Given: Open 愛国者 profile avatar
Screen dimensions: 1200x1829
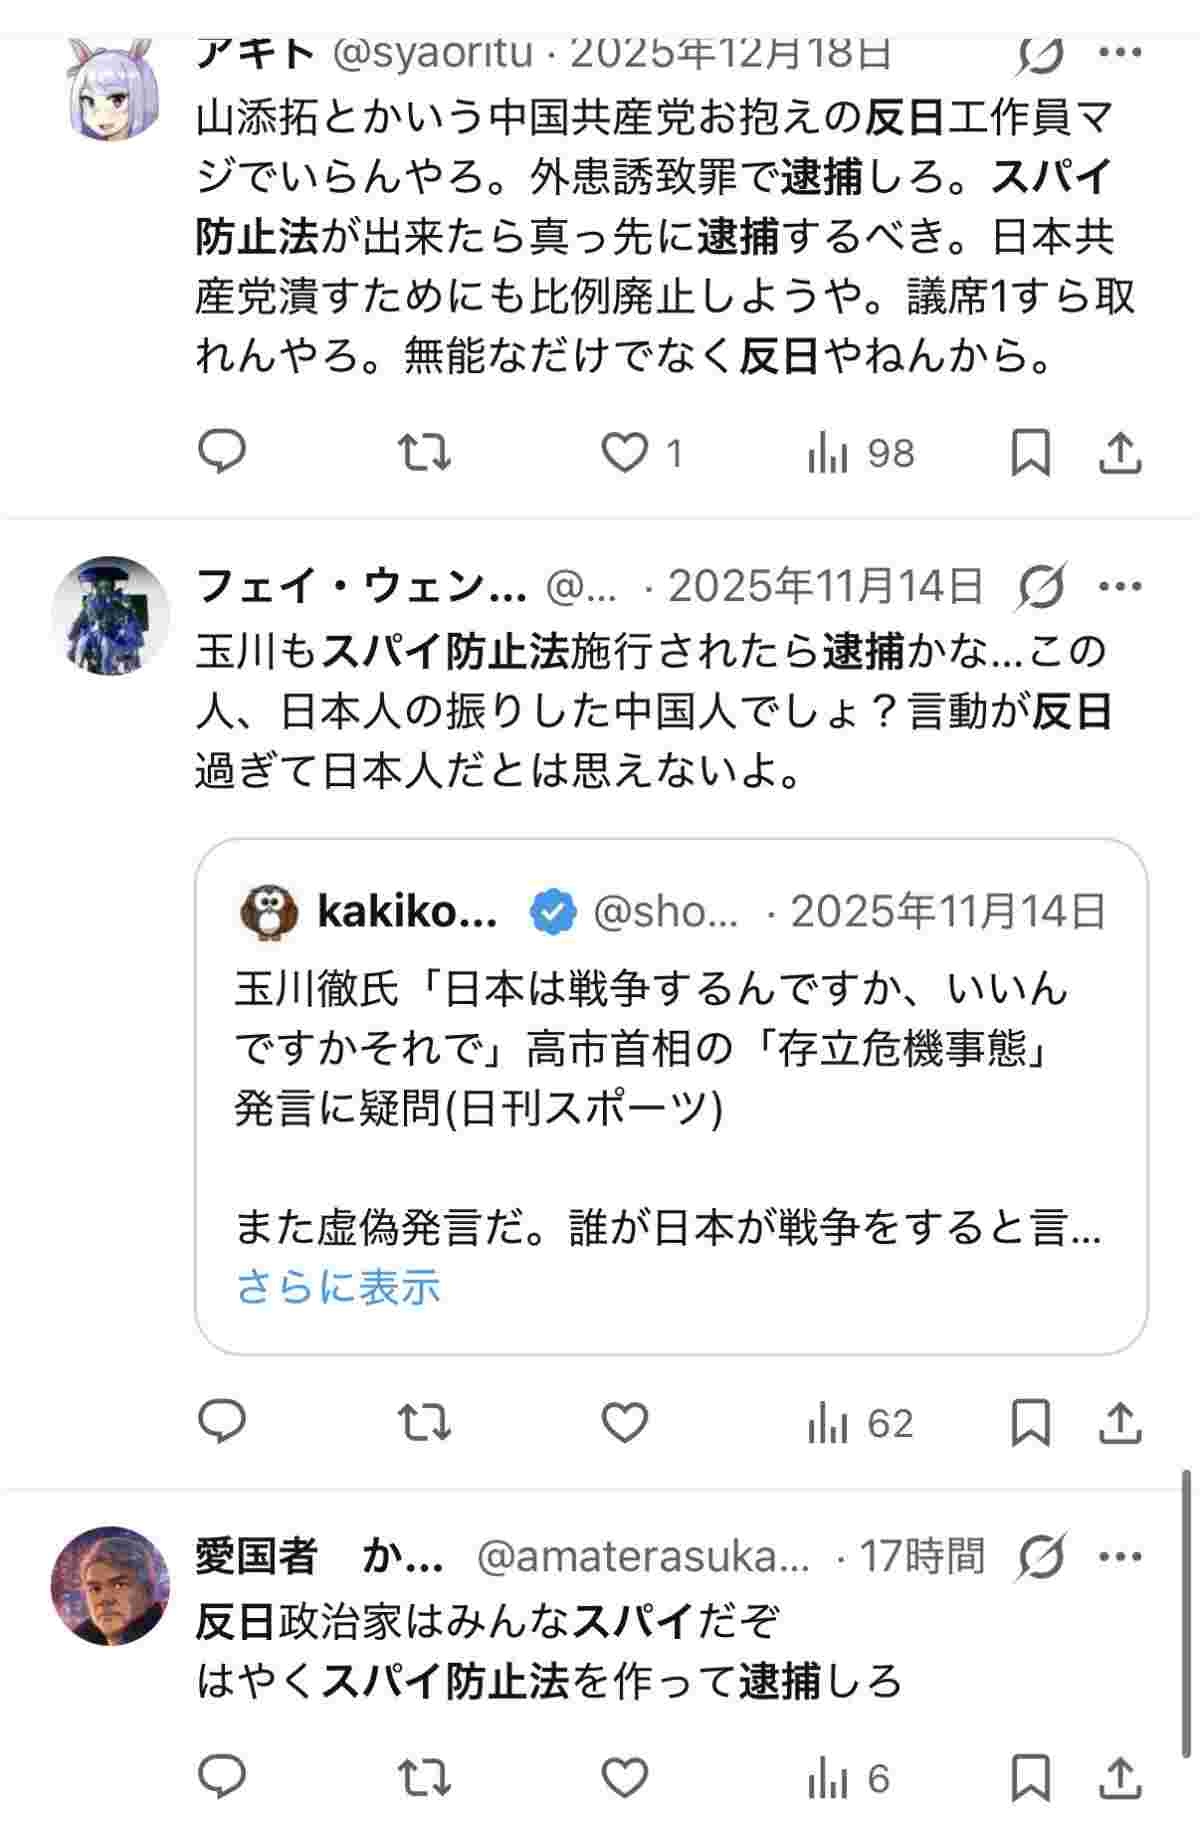Looking at the screenshot, I should 110,1585.
